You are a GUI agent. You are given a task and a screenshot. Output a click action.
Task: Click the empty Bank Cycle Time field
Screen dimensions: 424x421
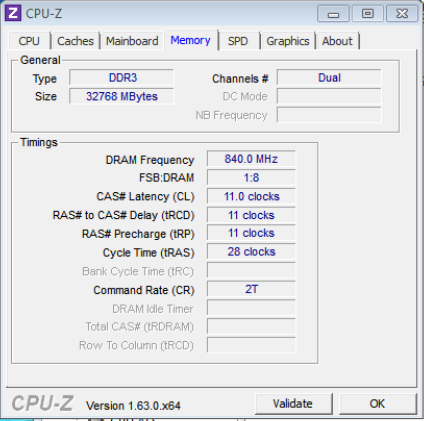(x=251, y=270)
